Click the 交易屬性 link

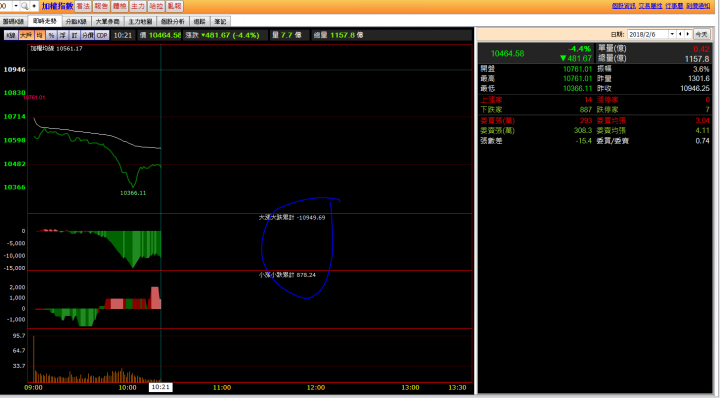coord(650,6)
